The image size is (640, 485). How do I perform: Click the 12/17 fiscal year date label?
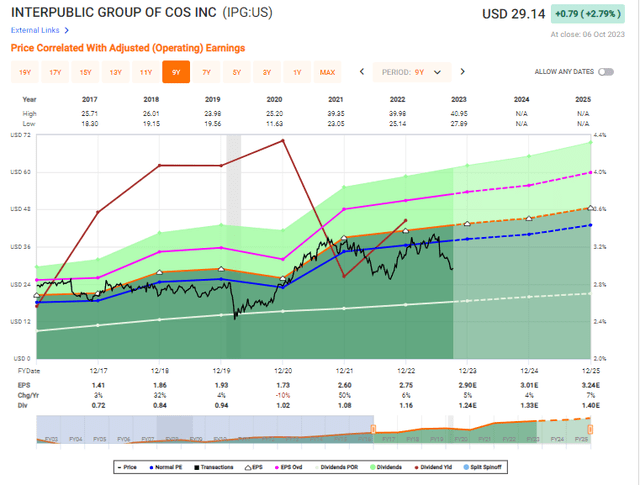pos(98,371)
